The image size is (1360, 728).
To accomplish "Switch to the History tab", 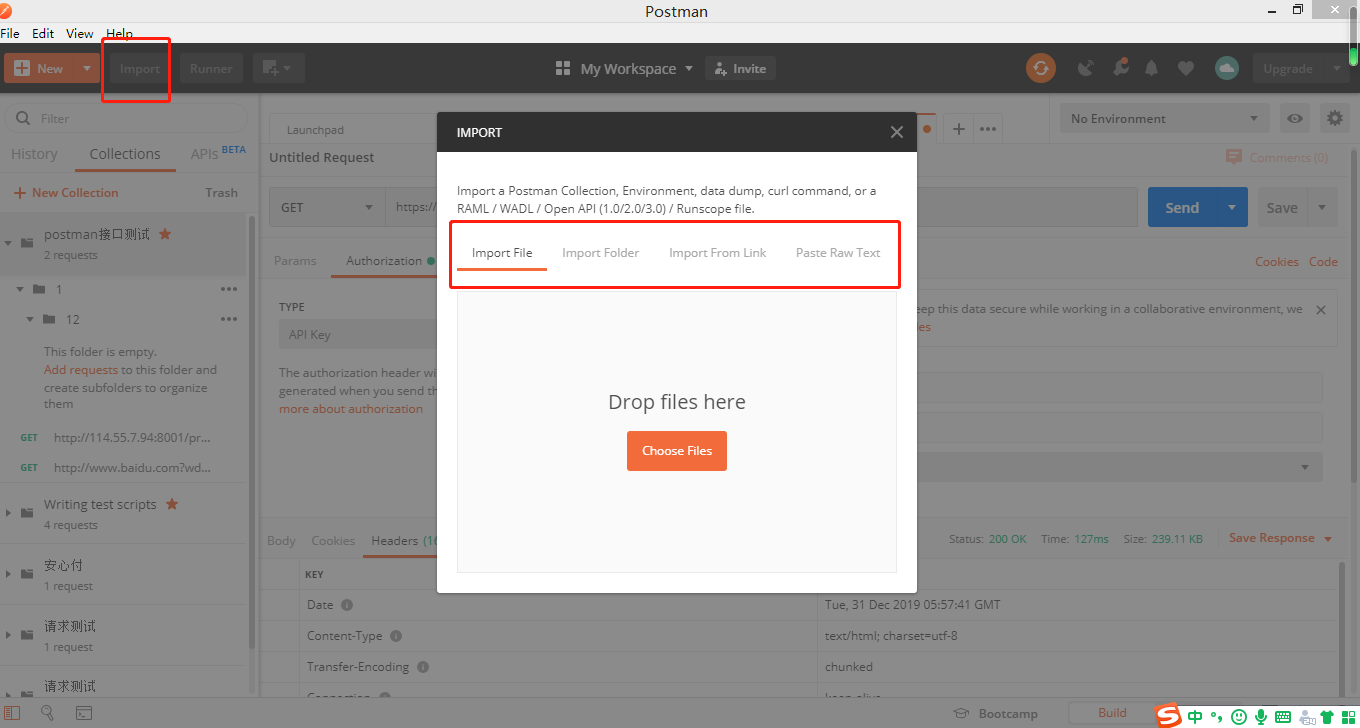I will (34, 154).
